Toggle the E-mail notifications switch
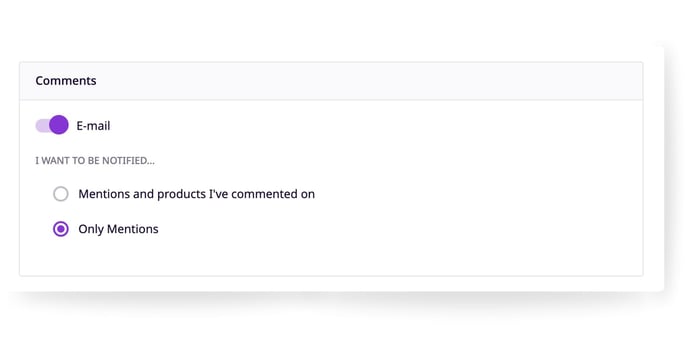Viewport: 688px width, 364px height. pos(52,125)
